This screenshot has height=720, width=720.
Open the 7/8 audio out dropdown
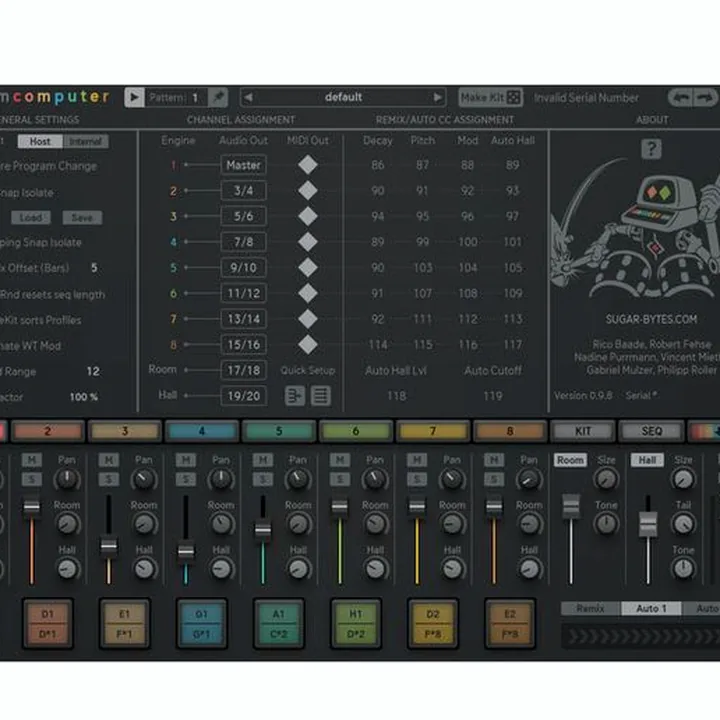click(x=243, y=242)
